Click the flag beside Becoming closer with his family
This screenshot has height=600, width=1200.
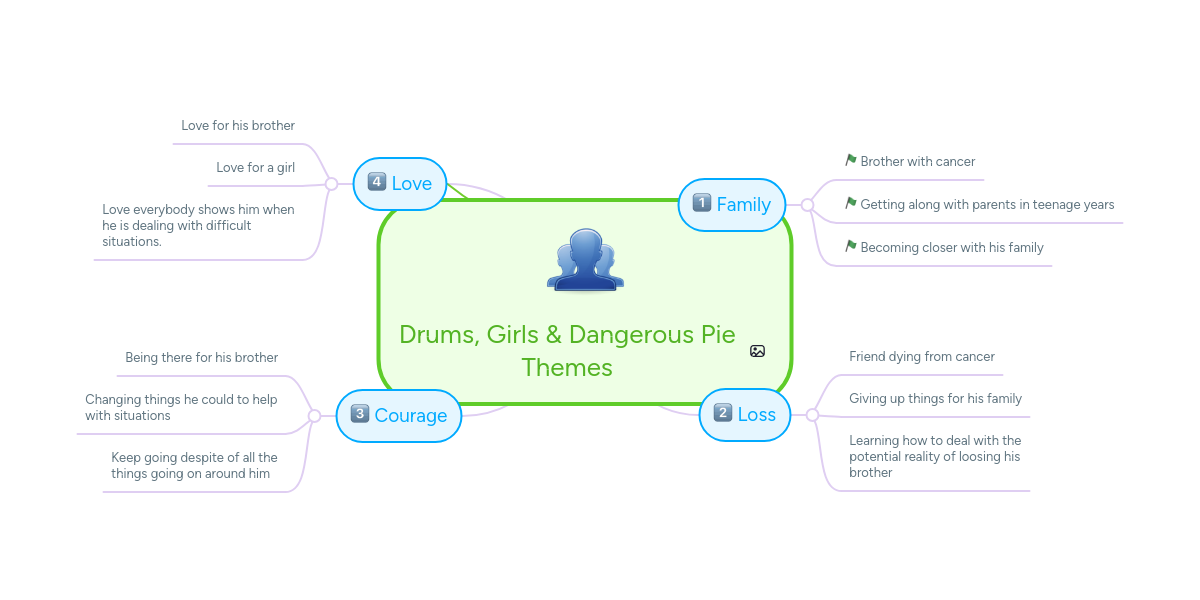[851, 247]
